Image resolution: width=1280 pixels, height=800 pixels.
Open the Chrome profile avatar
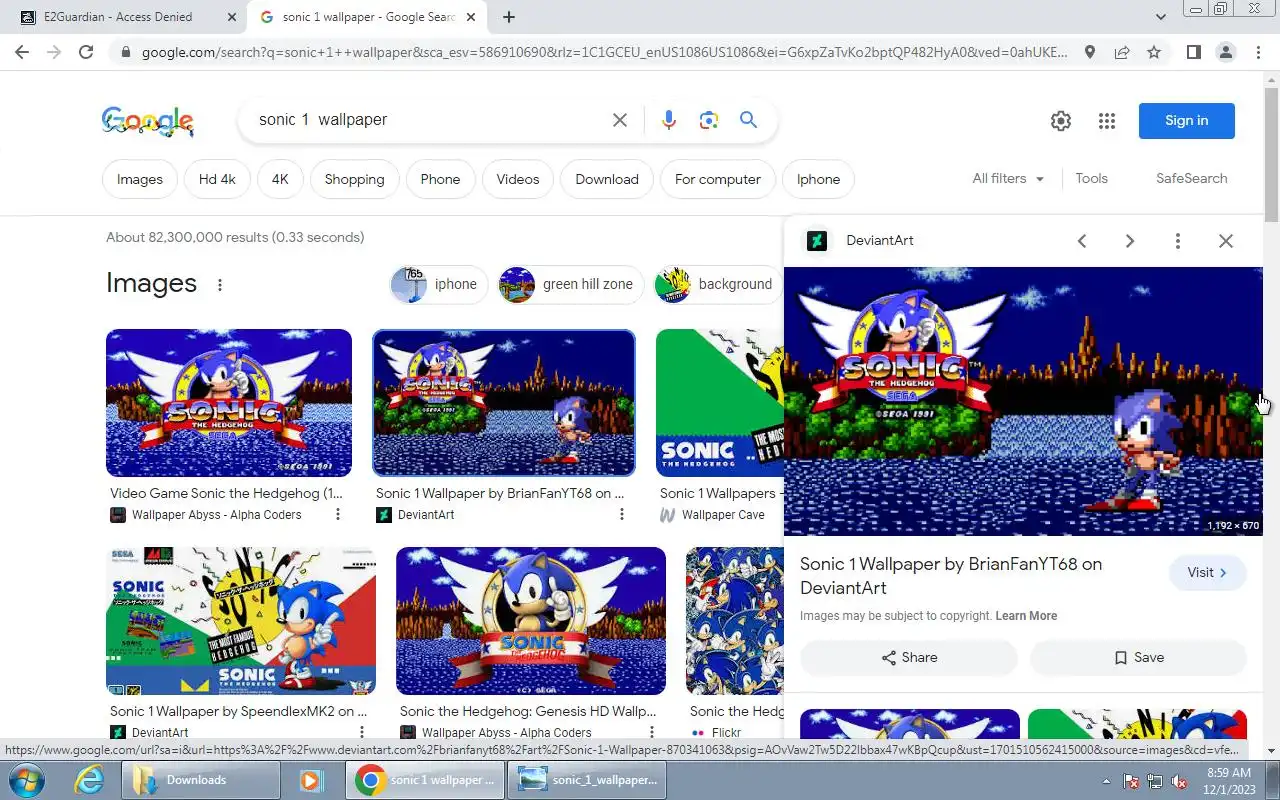[x=1225, y=52]
